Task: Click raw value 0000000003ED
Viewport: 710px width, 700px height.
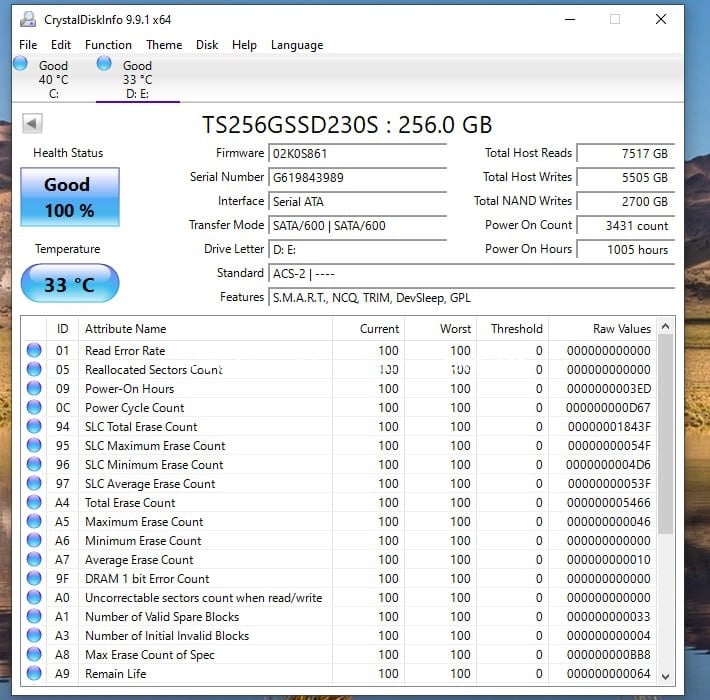Action: point(609,388)
